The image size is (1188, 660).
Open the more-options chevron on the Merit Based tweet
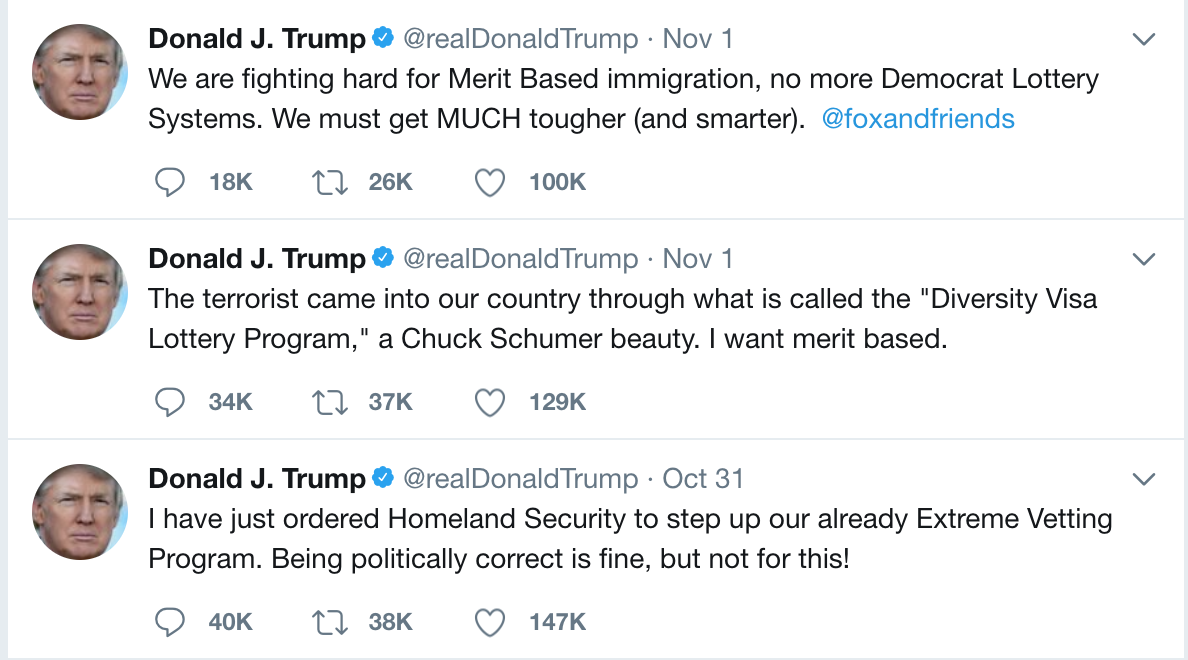click(x=1143, y=40)
